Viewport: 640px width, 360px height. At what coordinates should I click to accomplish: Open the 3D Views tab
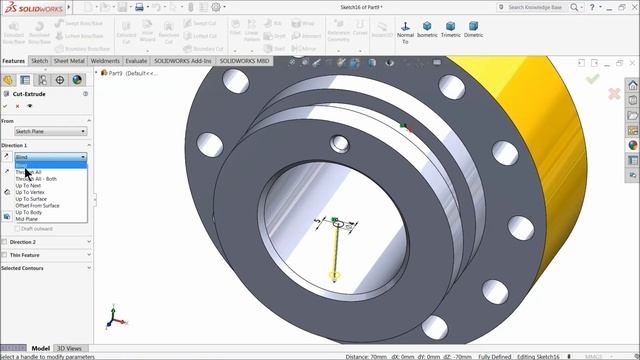tap(69, 348)
